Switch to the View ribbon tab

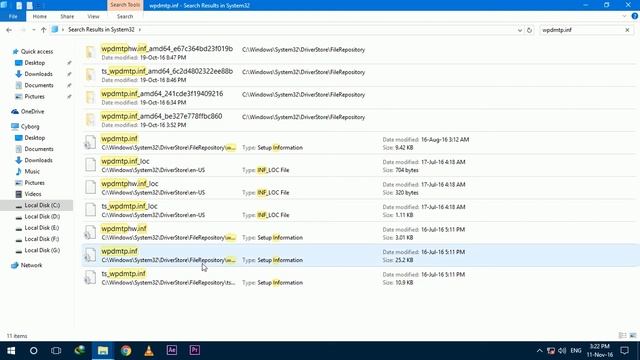[93, 16]
